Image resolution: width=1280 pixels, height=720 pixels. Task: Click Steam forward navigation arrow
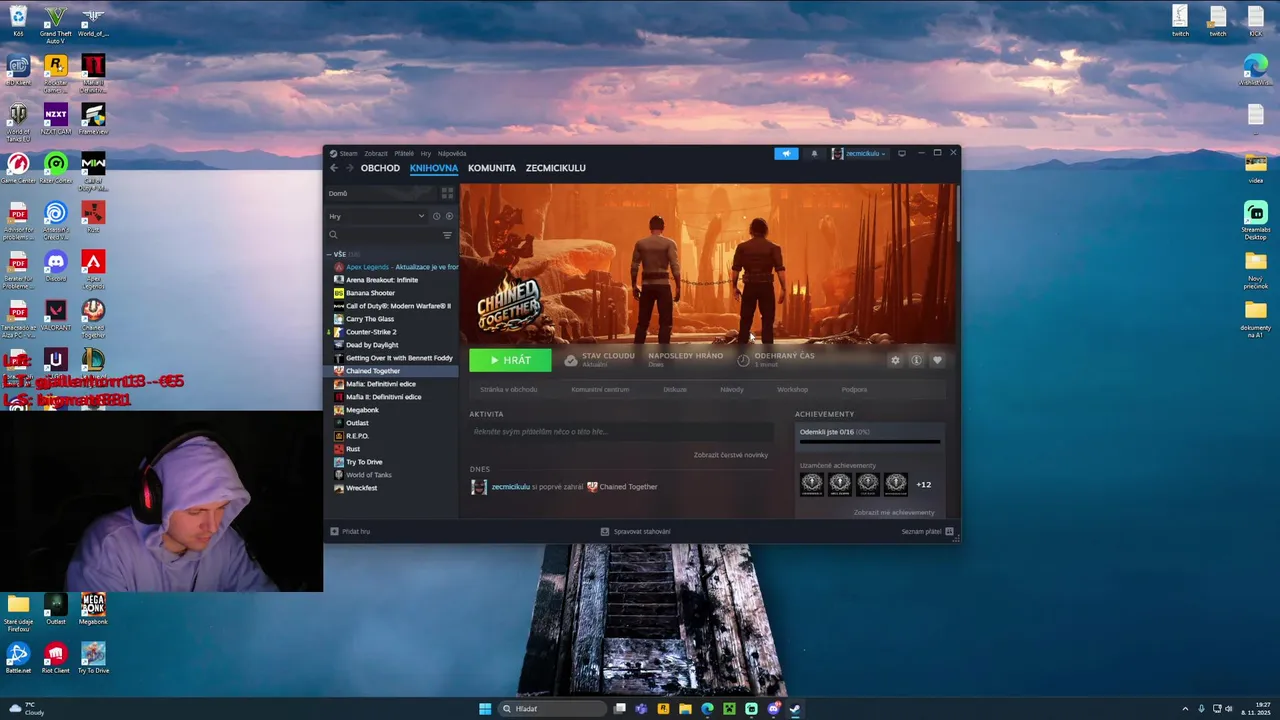coord(349,168)
